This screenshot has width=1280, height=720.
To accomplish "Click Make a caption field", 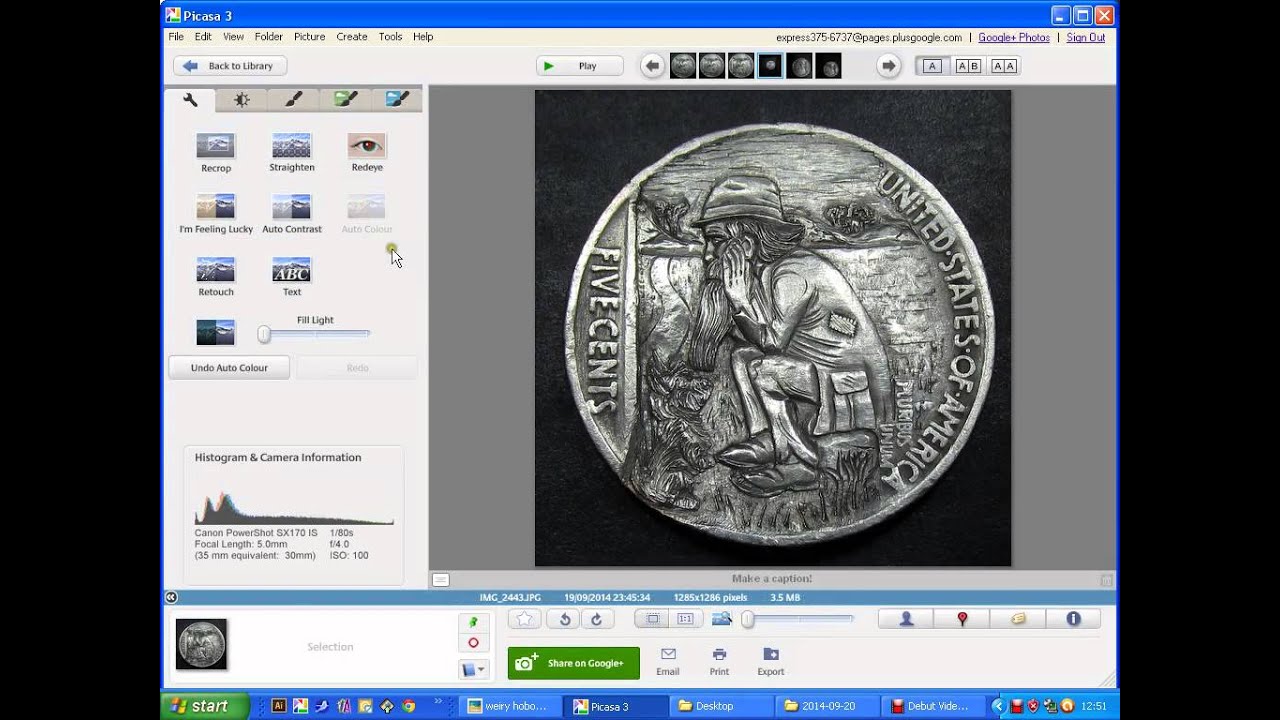I will [771, 578].
